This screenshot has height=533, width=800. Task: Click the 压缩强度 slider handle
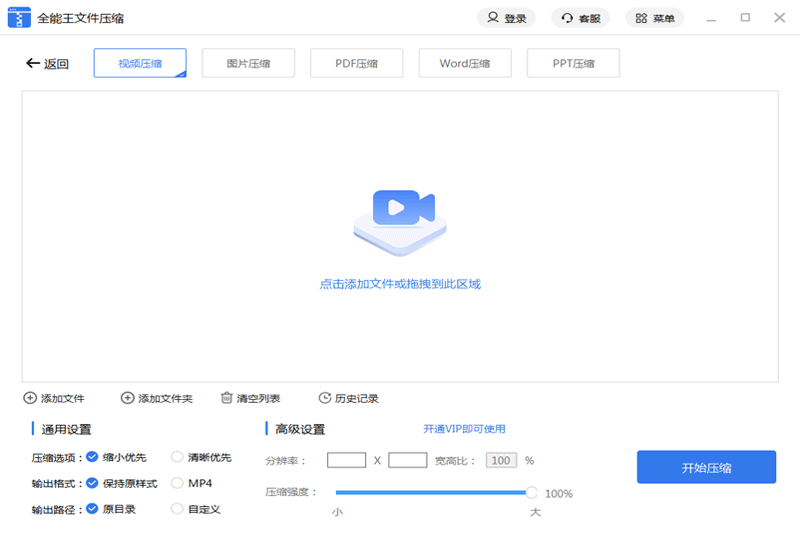pyautogui.click(x=531, y=492)
